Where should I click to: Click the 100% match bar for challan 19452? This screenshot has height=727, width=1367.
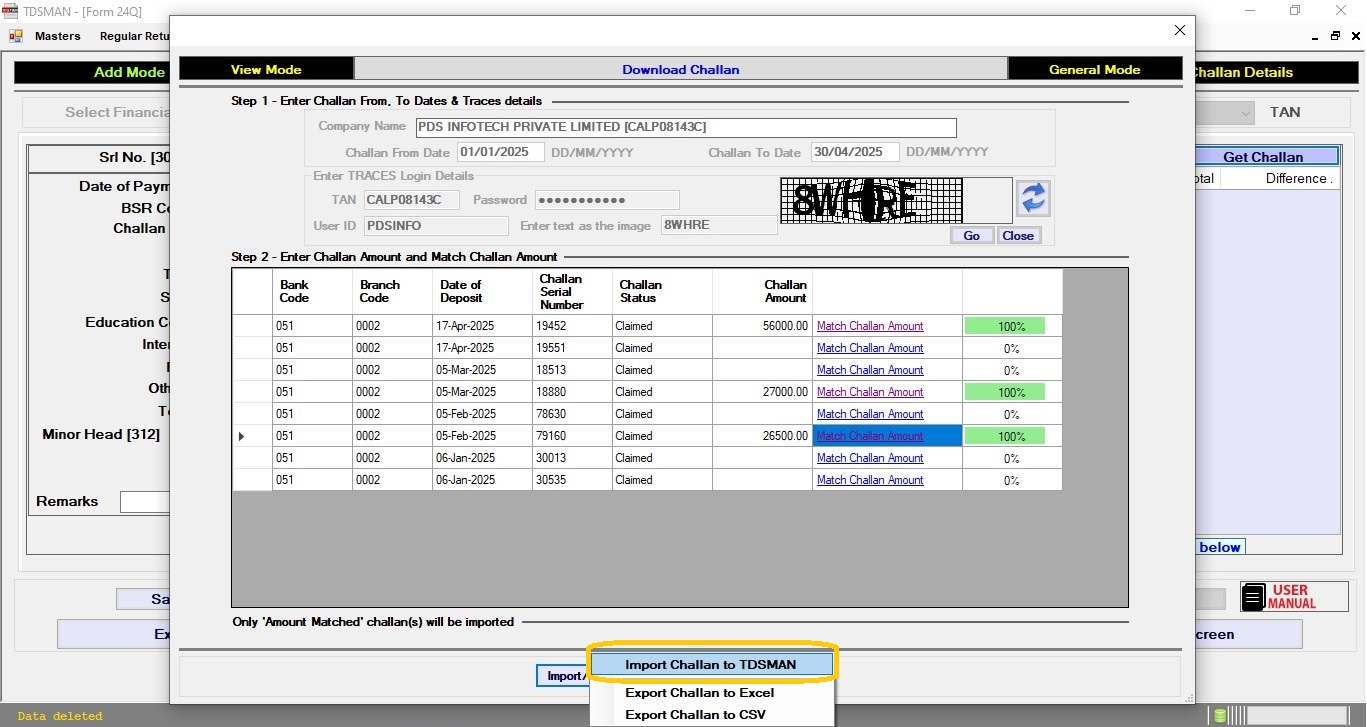point(1004,326)
